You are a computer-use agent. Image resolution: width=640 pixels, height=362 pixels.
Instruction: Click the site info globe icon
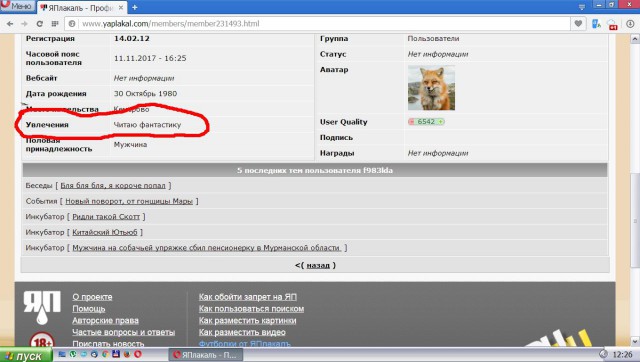[72, 24]
